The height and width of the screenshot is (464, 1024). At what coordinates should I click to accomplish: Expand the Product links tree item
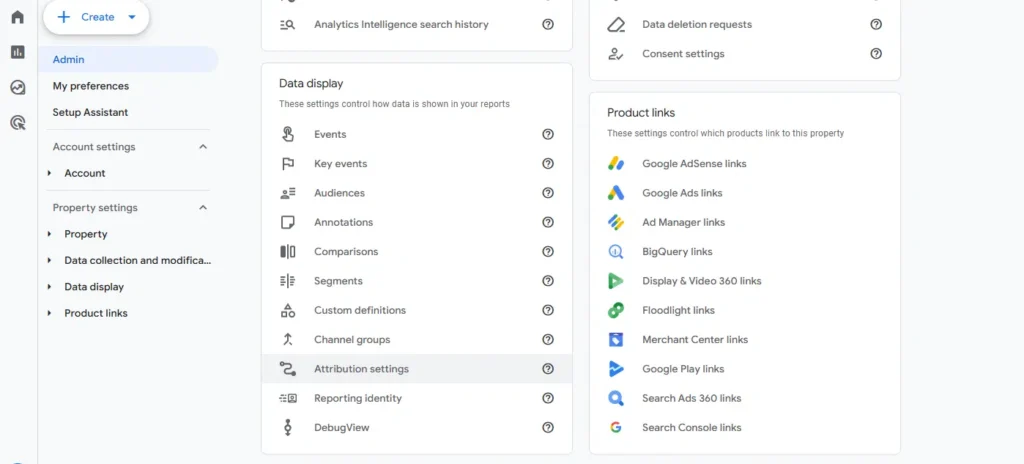pos(50,314)
